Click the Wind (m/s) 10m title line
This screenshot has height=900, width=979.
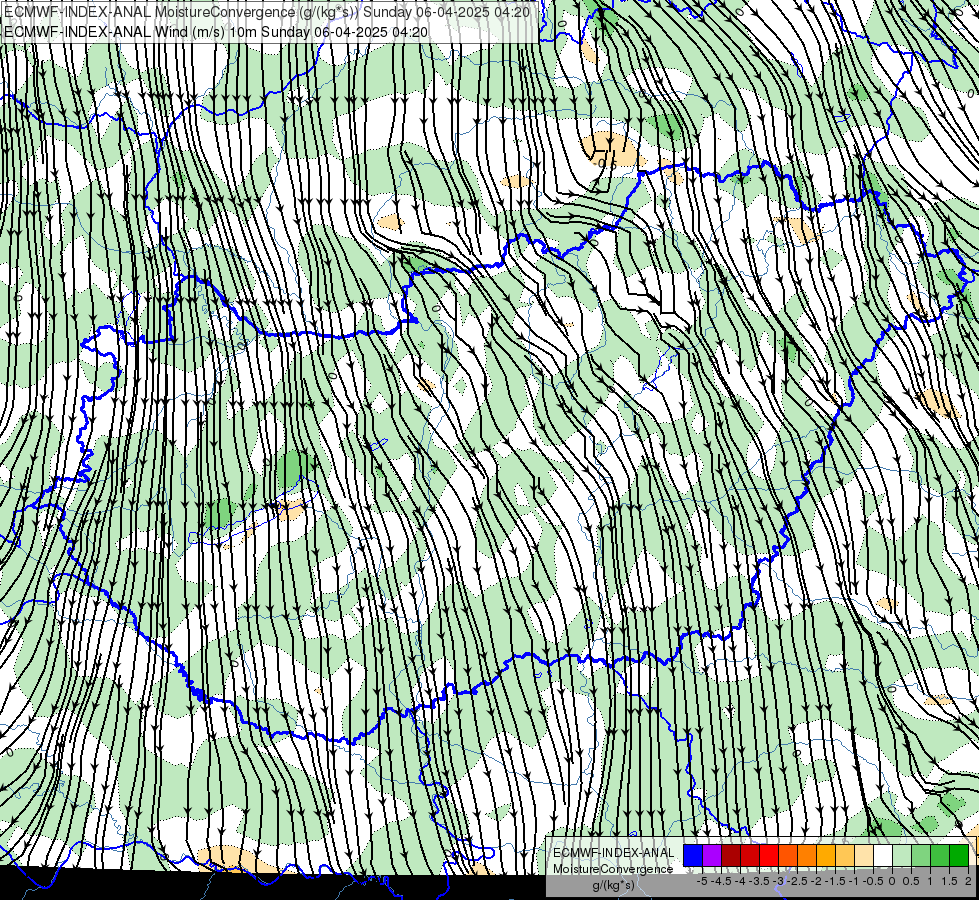coord(216,31)
